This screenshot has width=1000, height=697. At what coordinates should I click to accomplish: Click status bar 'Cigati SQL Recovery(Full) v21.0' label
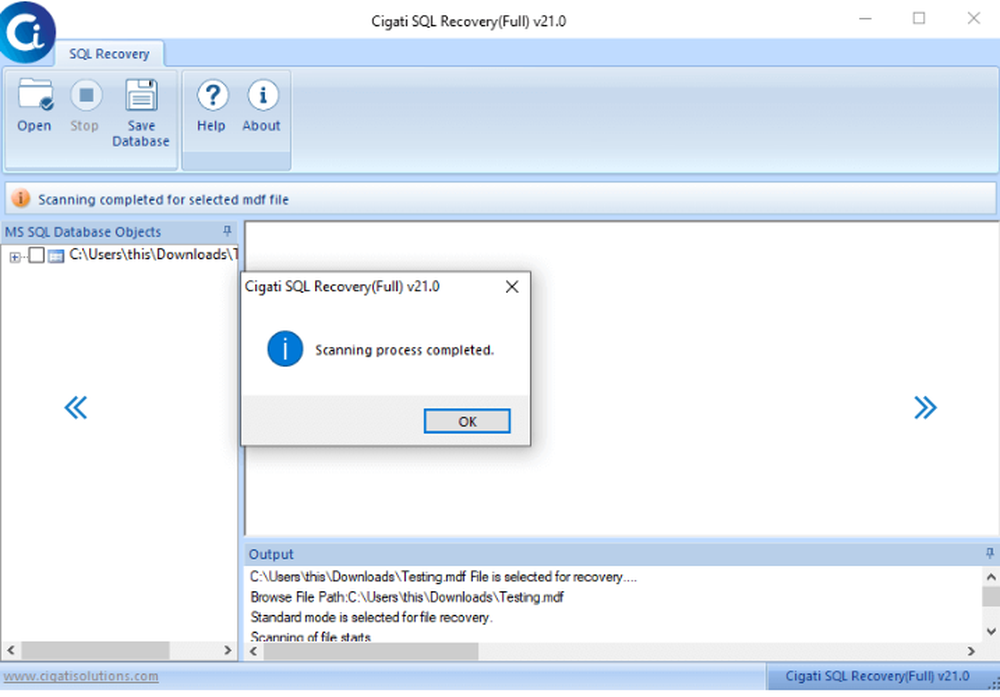pos(877,676)
